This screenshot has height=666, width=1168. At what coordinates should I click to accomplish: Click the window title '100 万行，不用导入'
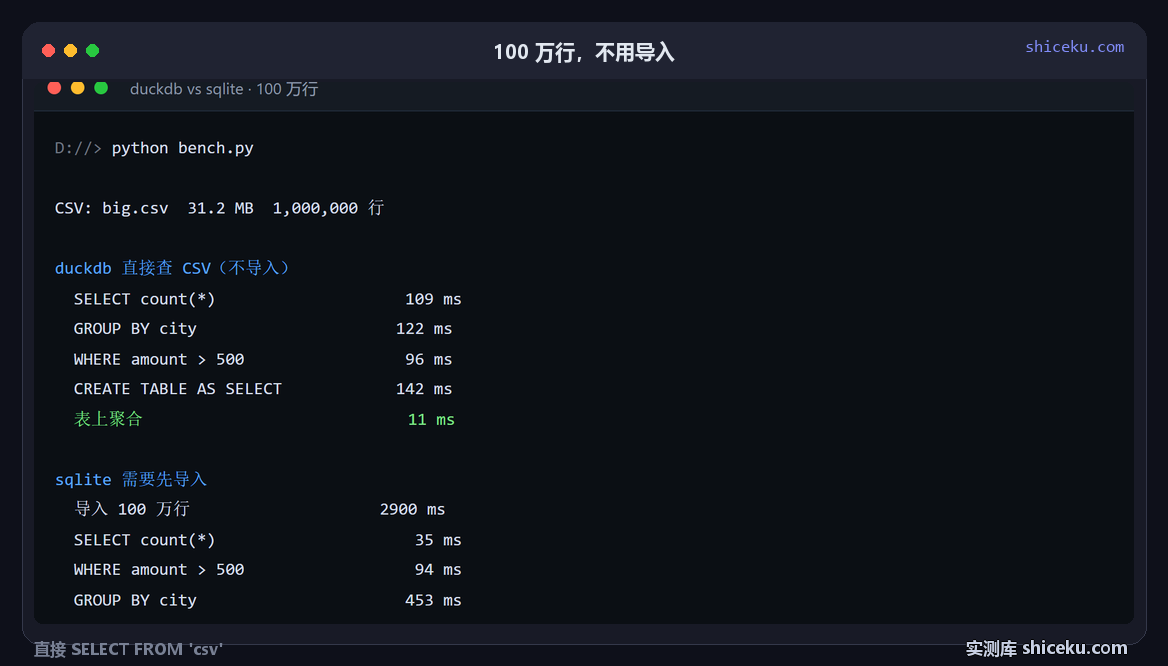[584, 52]
